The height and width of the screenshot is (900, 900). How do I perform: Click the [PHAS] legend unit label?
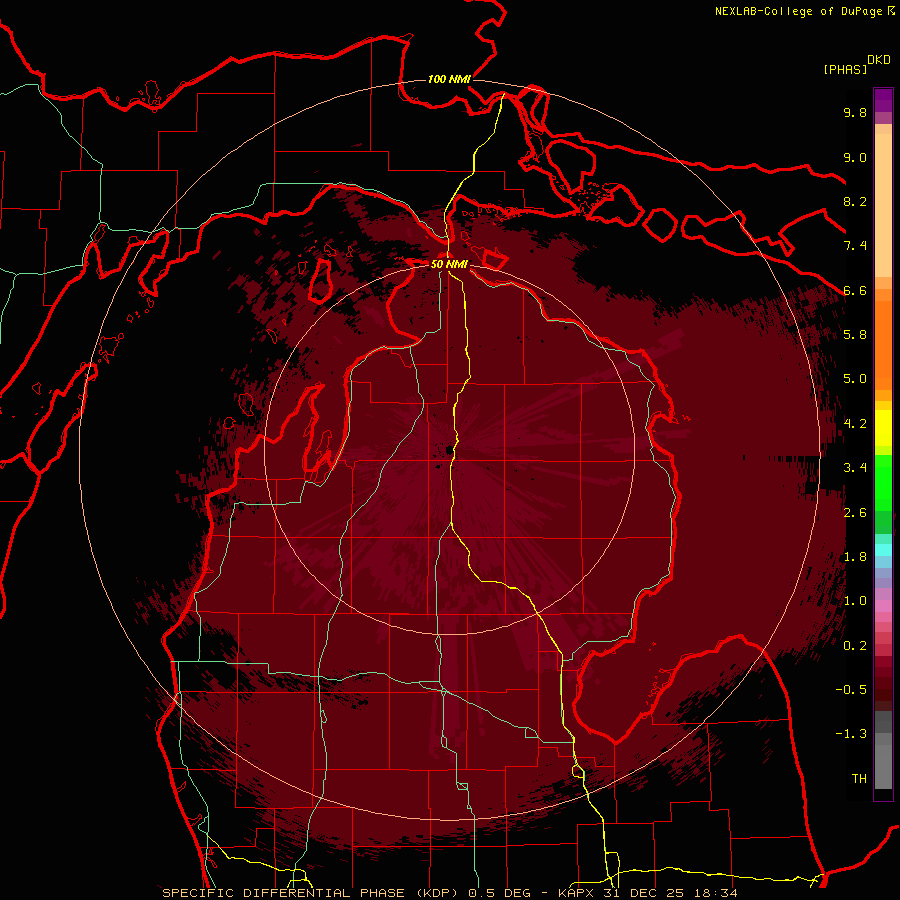click(x=845, y=69)
